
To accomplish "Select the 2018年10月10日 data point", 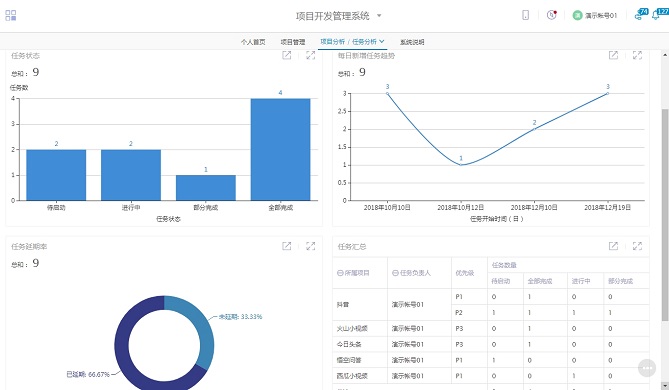I will point(387,93).
